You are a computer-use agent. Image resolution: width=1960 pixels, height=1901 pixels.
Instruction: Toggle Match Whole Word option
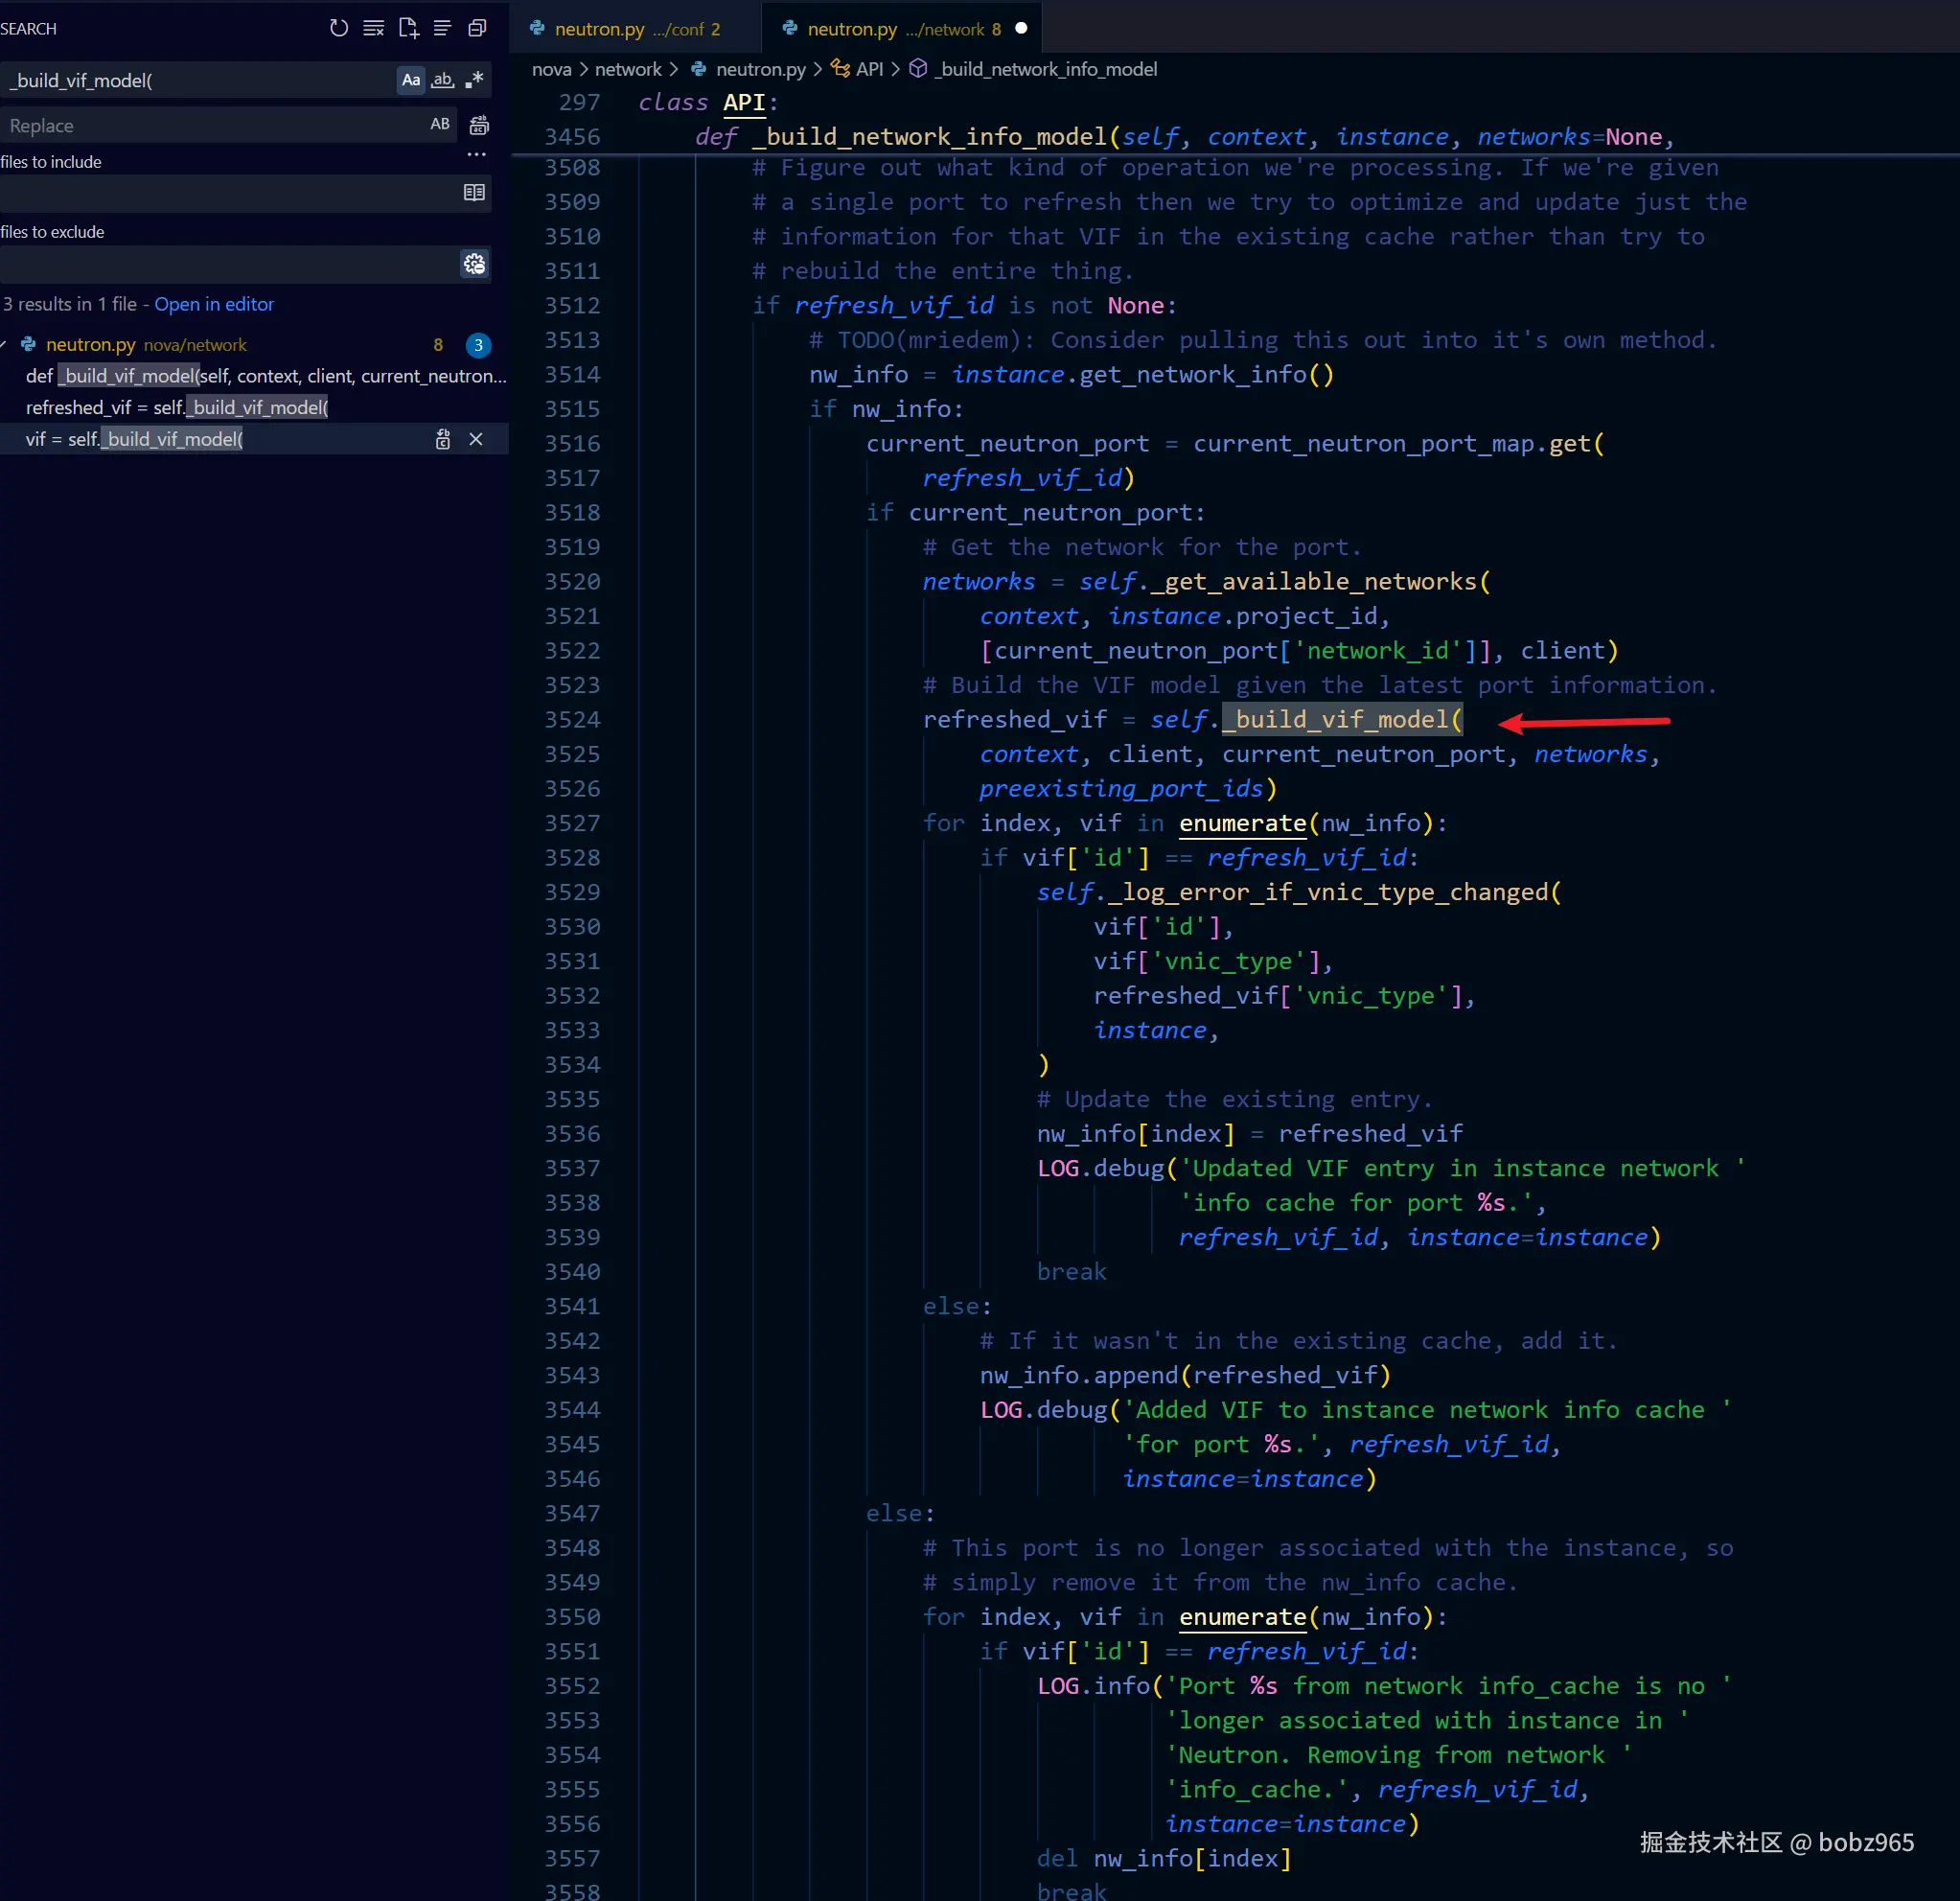(x=443, y=80)
